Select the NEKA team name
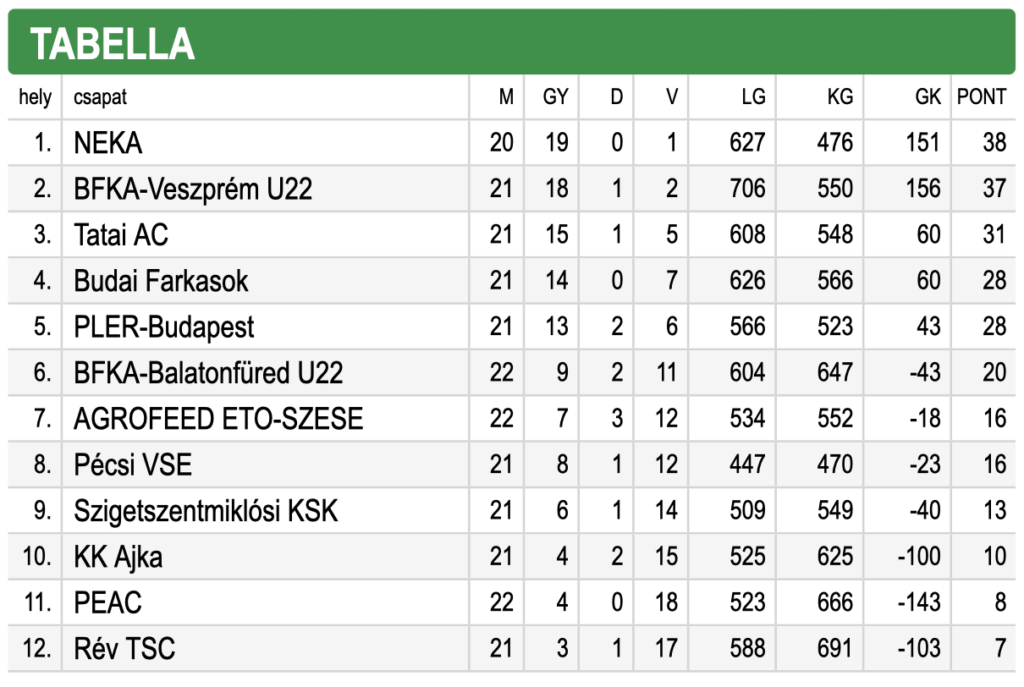Screen dimensions: 1024x687 point(108,143)
